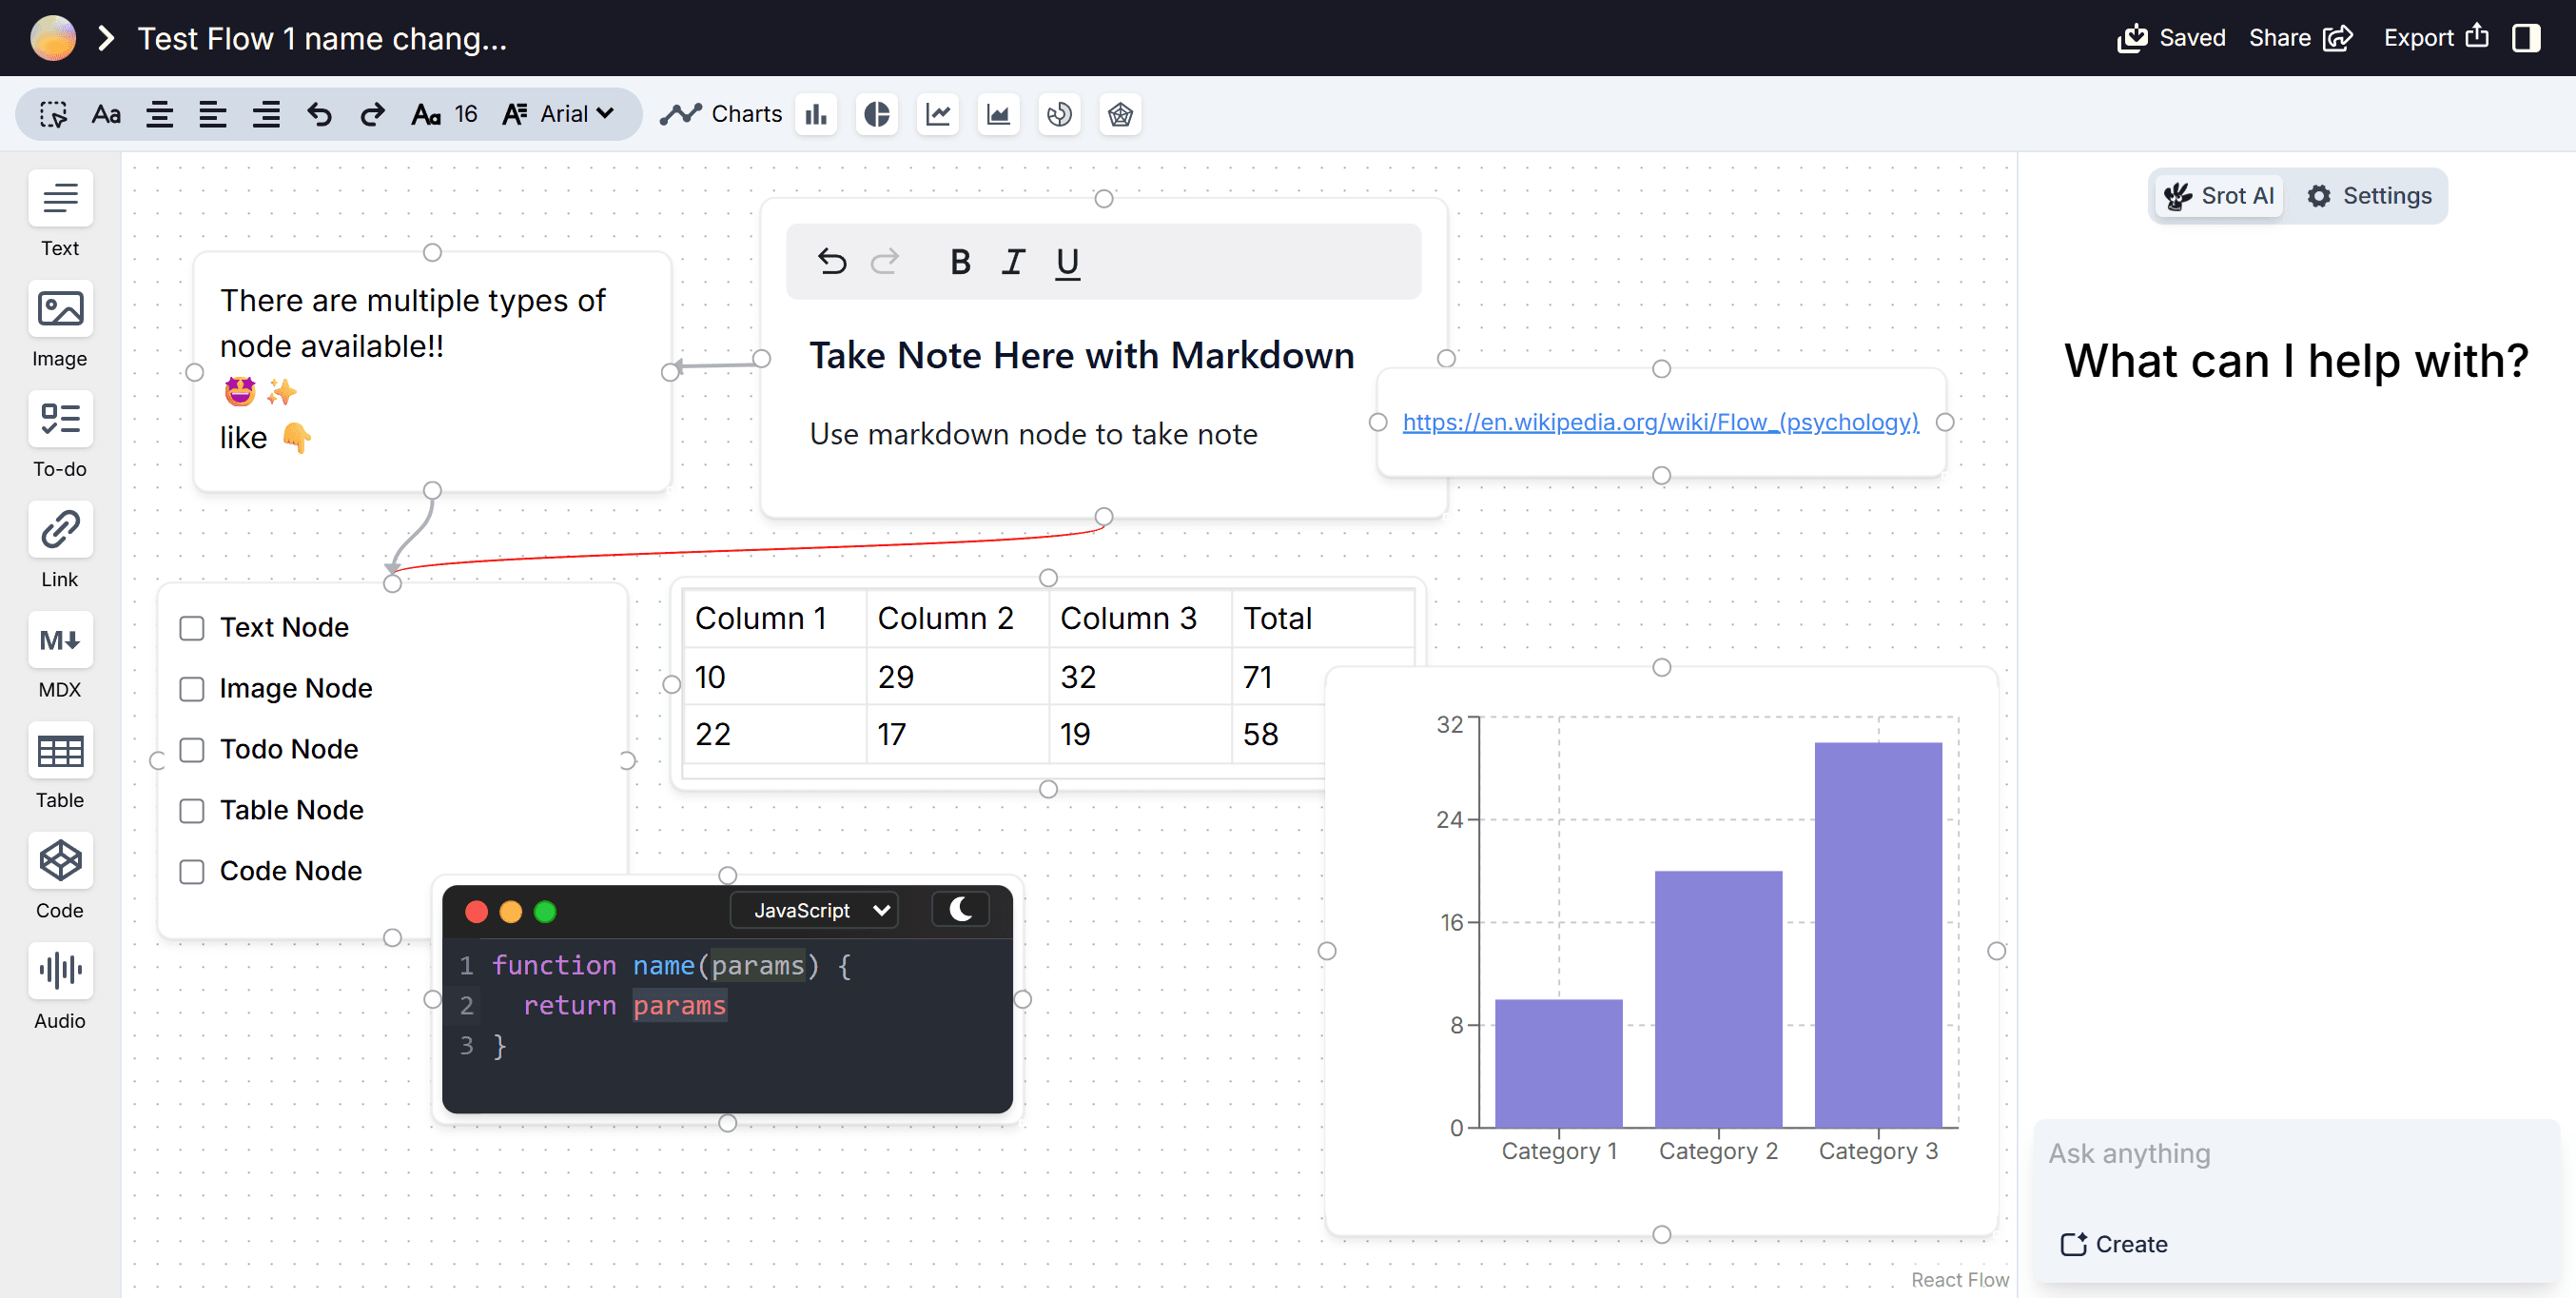
Task: Select table cell with value 29
Action: pos(957,677)
